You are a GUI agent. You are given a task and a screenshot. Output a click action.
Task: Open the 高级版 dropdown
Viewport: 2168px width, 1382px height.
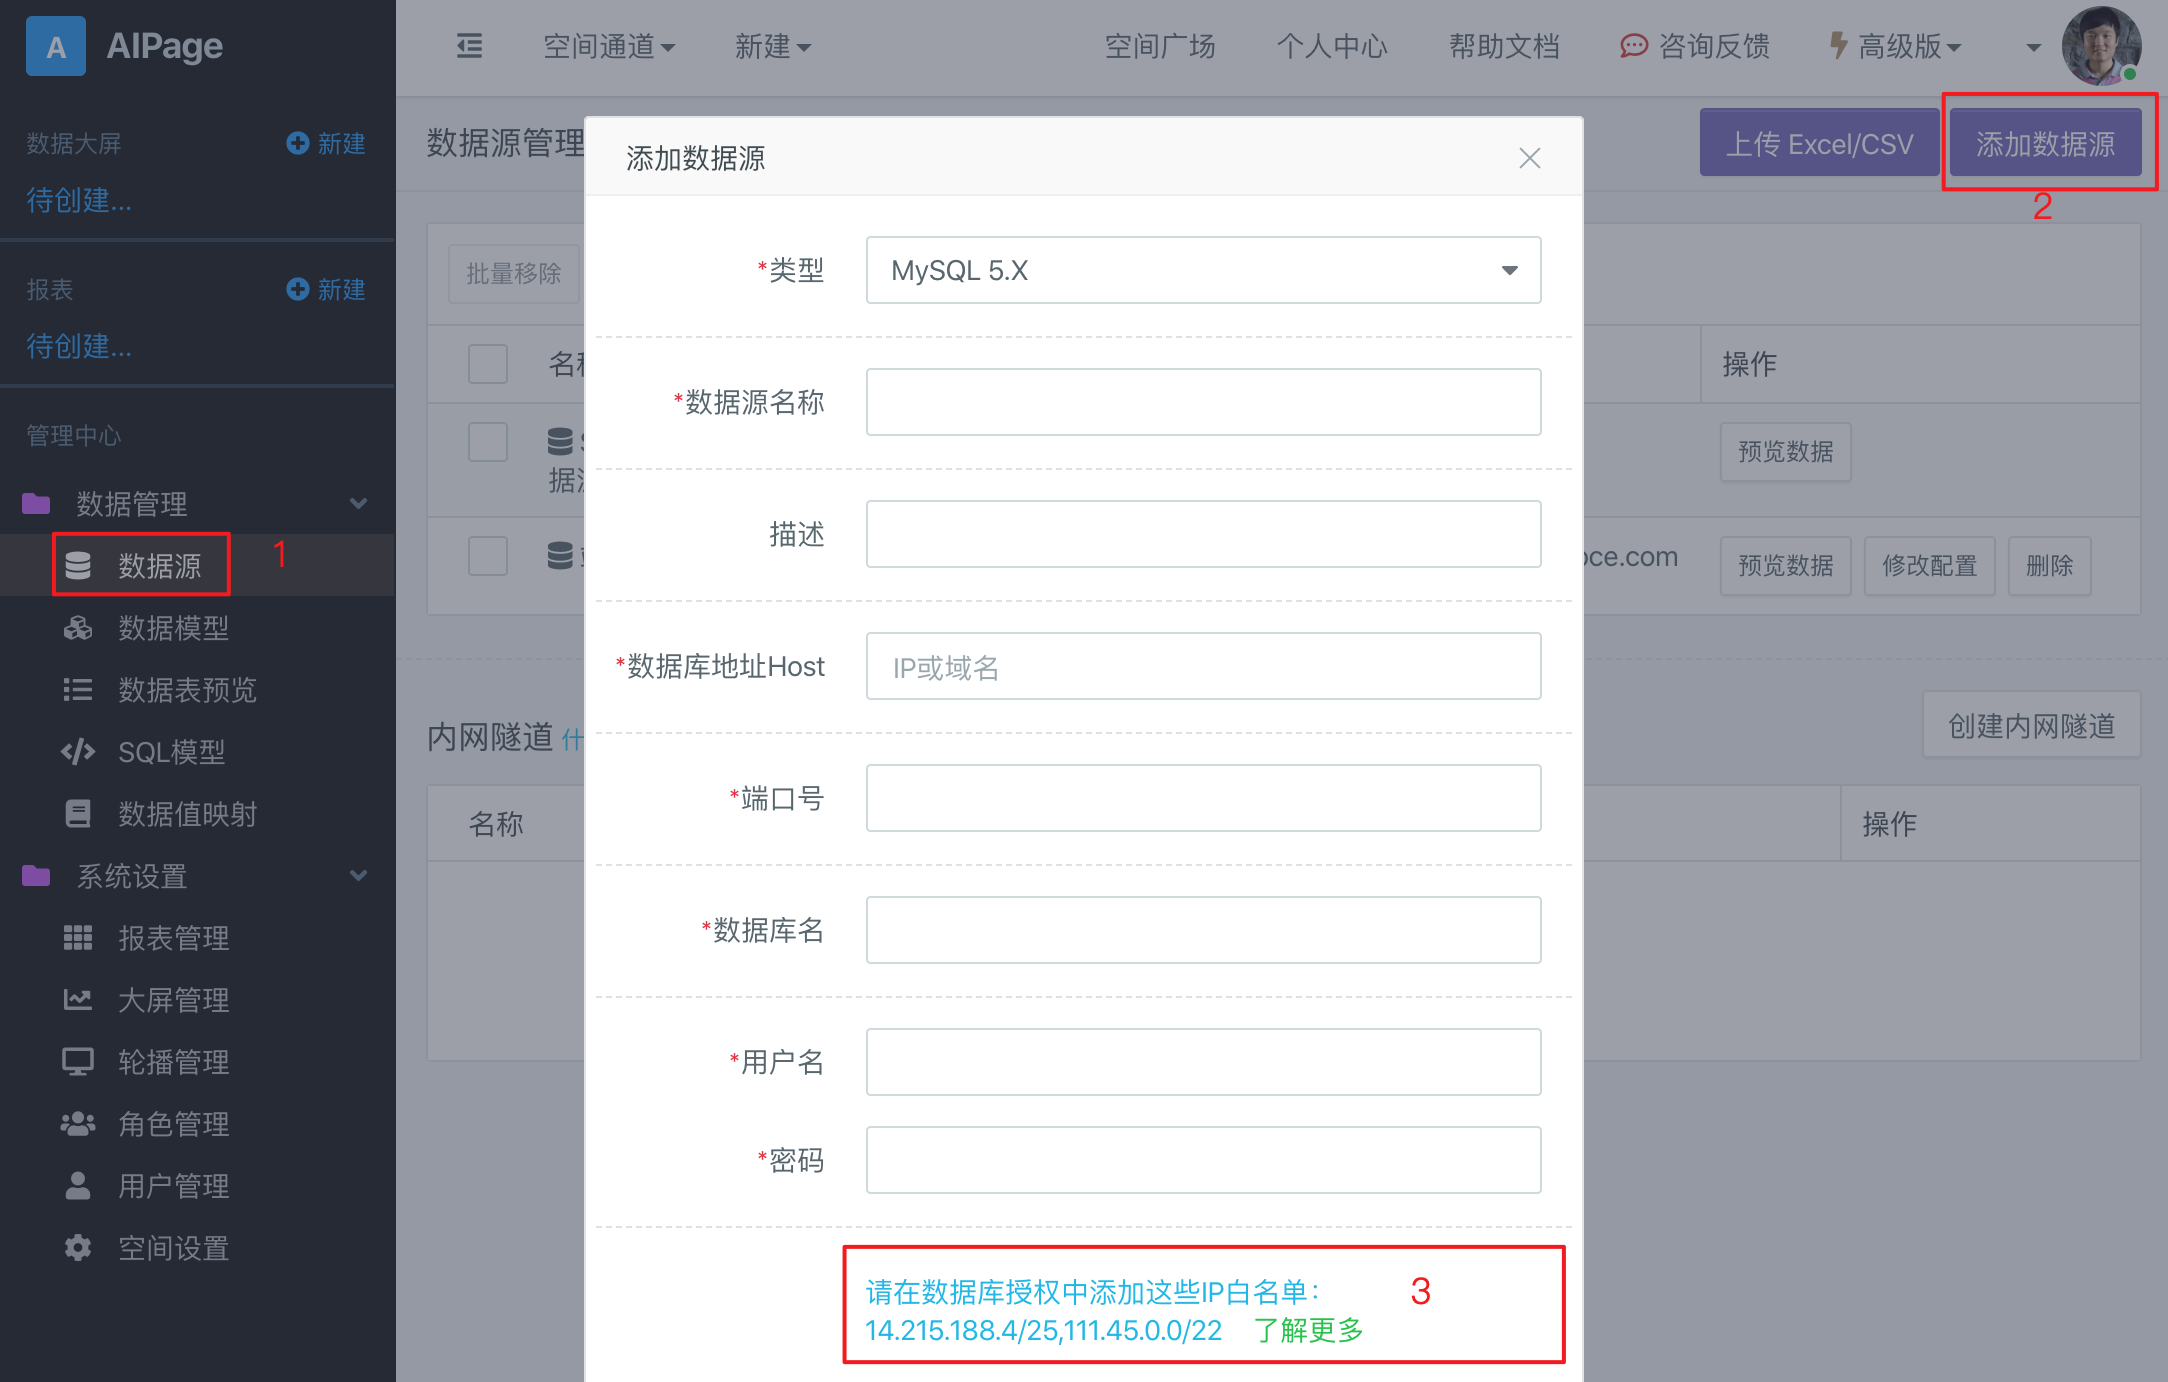[1909, 46]
